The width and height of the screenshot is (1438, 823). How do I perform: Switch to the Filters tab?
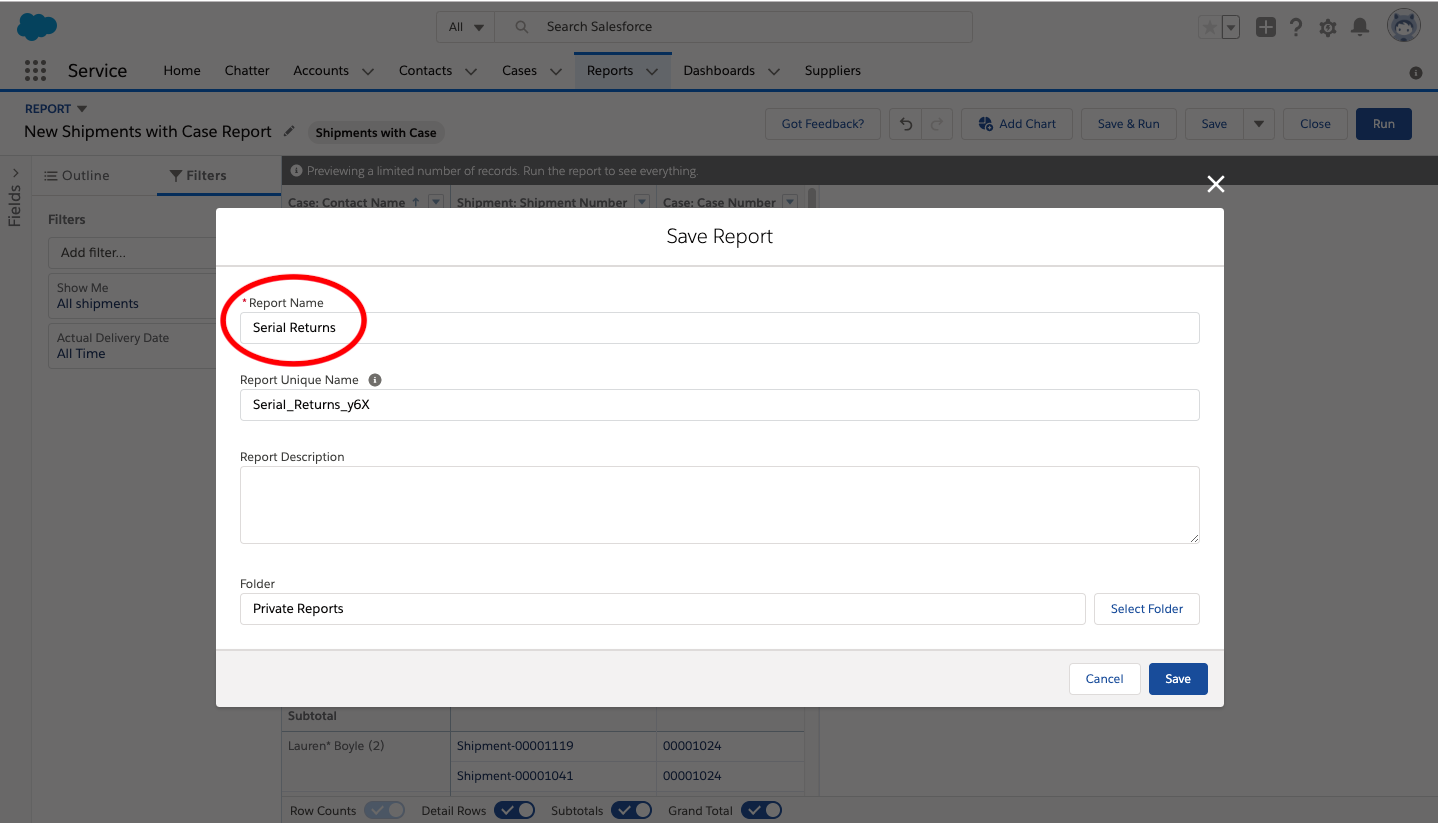coord(198,175)
